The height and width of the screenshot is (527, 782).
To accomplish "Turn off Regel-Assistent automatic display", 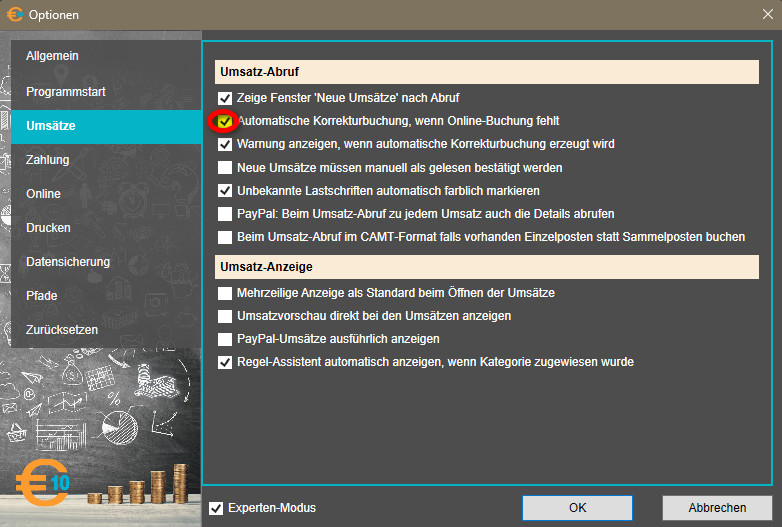I will (x=225, y=362).
